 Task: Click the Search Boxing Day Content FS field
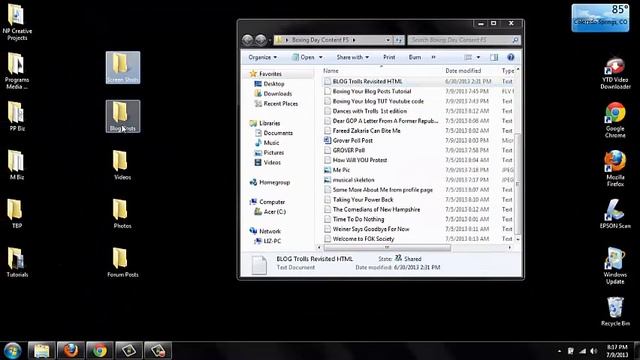coord(464,40)
